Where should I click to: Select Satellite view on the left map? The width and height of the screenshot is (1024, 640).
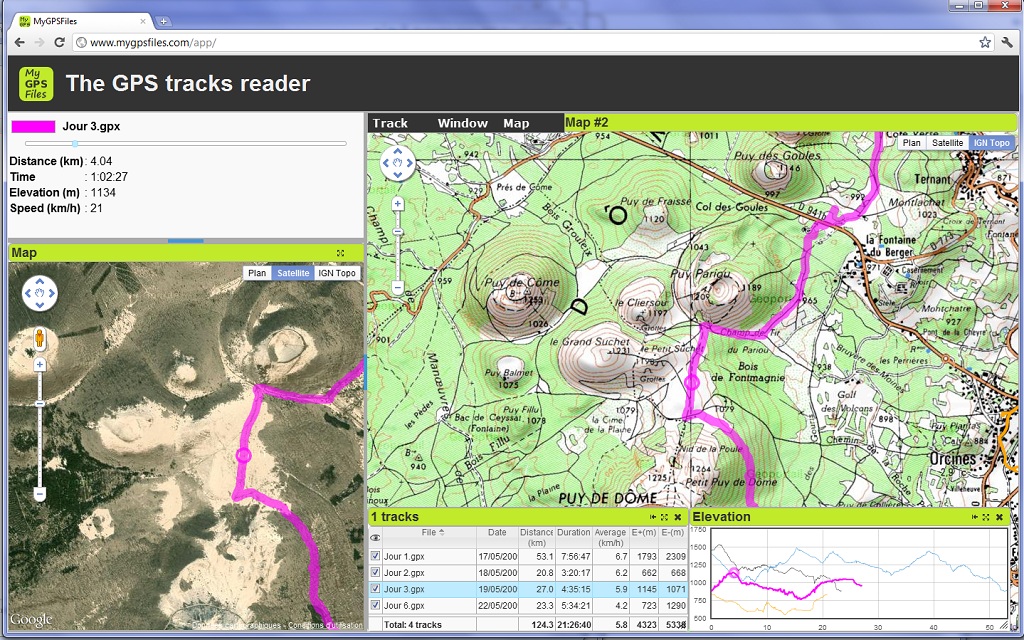click(293, 273)
